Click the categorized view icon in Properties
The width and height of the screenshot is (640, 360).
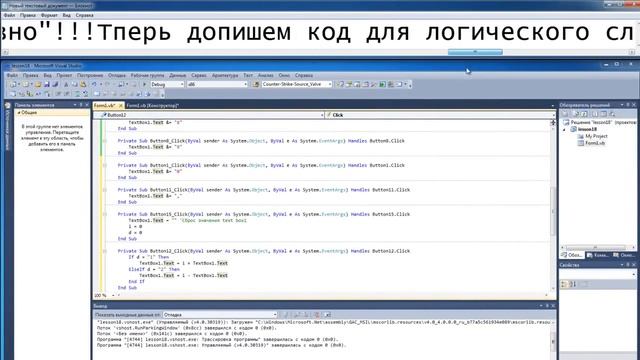point(564,284)
